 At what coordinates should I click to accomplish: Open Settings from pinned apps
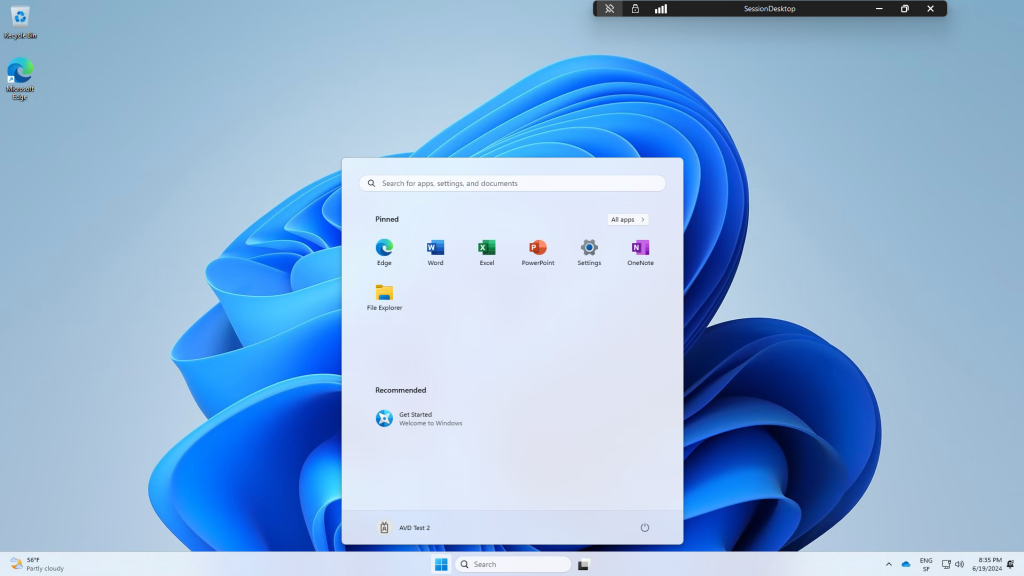coord(589,252)
